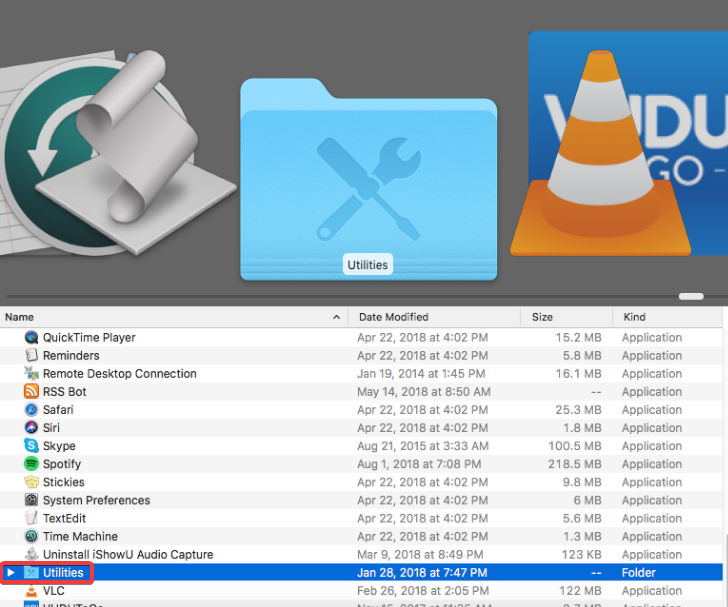Image resolution: width=728 pixels, height=607 pixels.
Task: Click the Folder kind in Utilities row
Action: [638, 573]
